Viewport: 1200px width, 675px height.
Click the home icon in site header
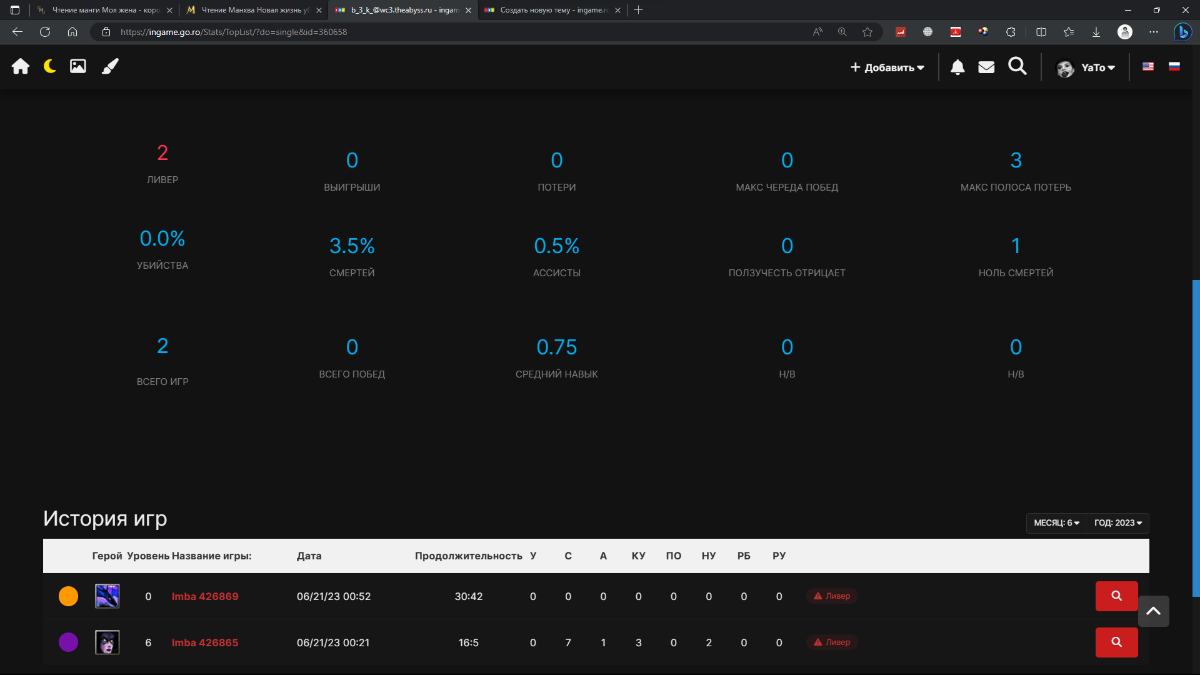tap(20, 67)
